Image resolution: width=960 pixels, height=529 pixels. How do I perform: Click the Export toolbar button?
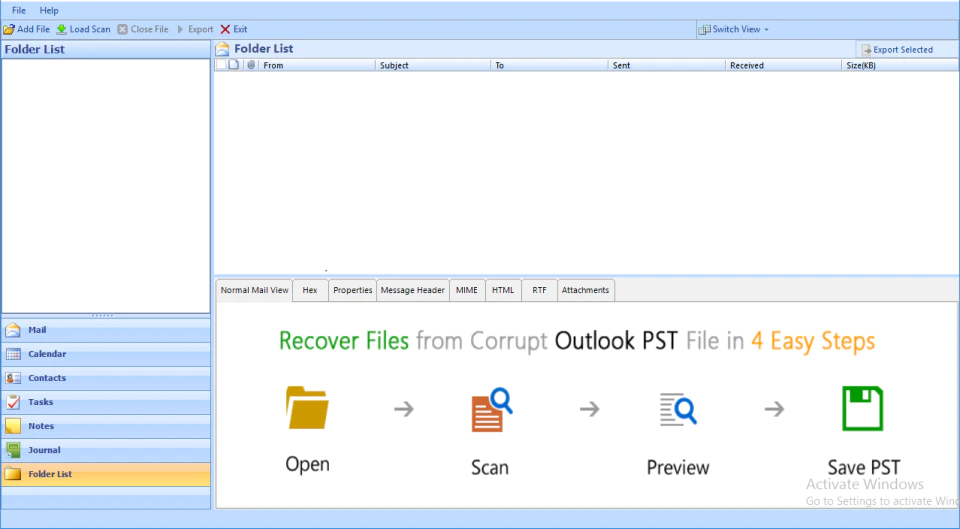195,29
